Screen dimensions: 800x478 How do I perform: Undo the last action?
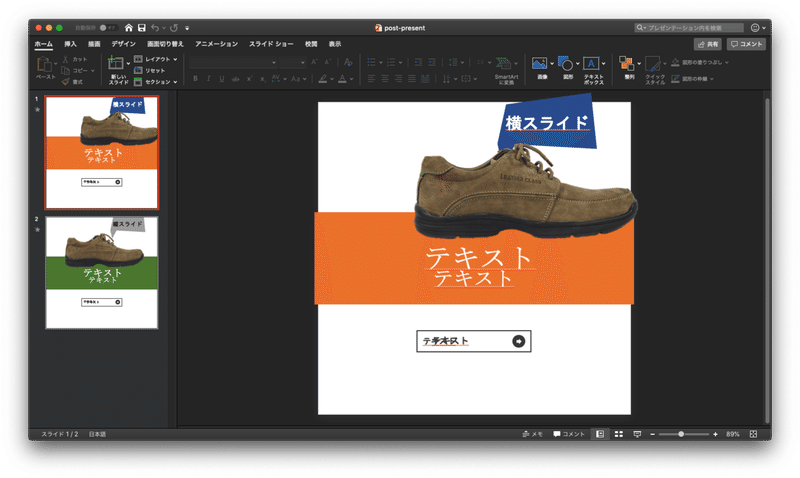(155, 28)
